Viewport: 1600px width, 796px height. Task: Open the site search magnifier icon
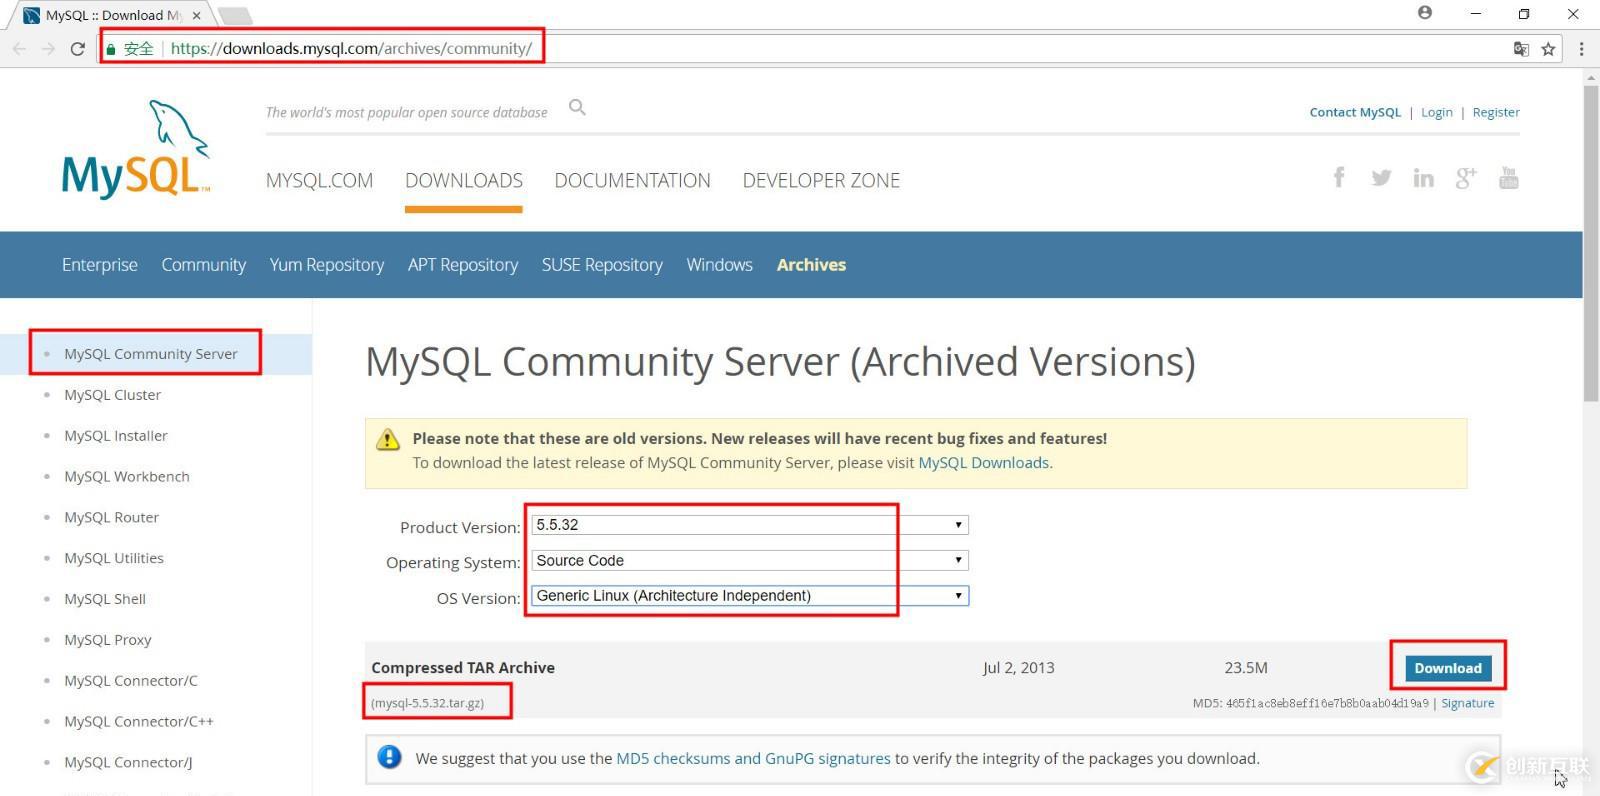point(577,107)
